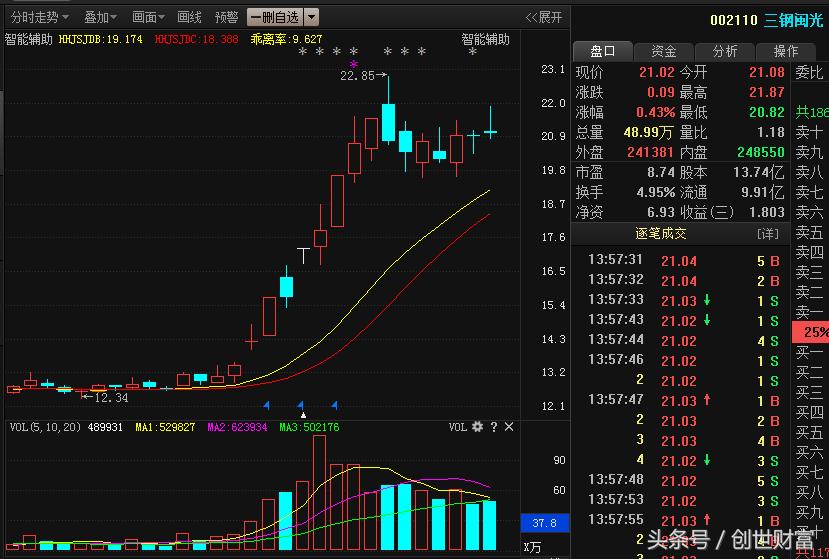Click the tallest red volume bar
The image size is (829, 559).
pos(319,492)
